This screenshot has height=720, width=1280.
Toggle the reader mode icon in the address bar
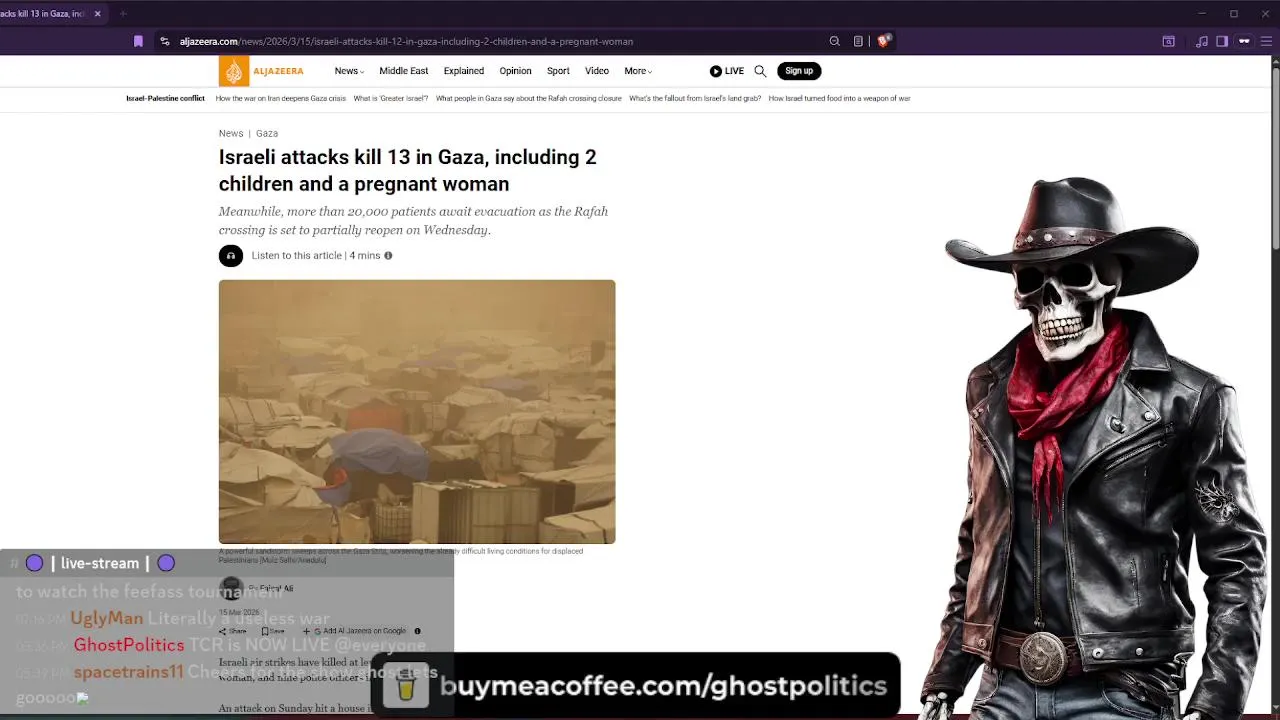(x=858, y=41)
